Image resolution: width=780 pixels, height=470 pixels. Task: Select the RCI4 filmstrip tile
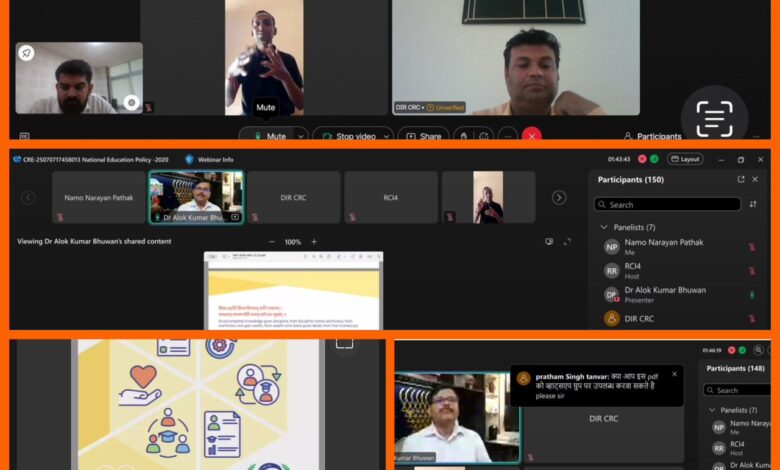pos(390,197)
